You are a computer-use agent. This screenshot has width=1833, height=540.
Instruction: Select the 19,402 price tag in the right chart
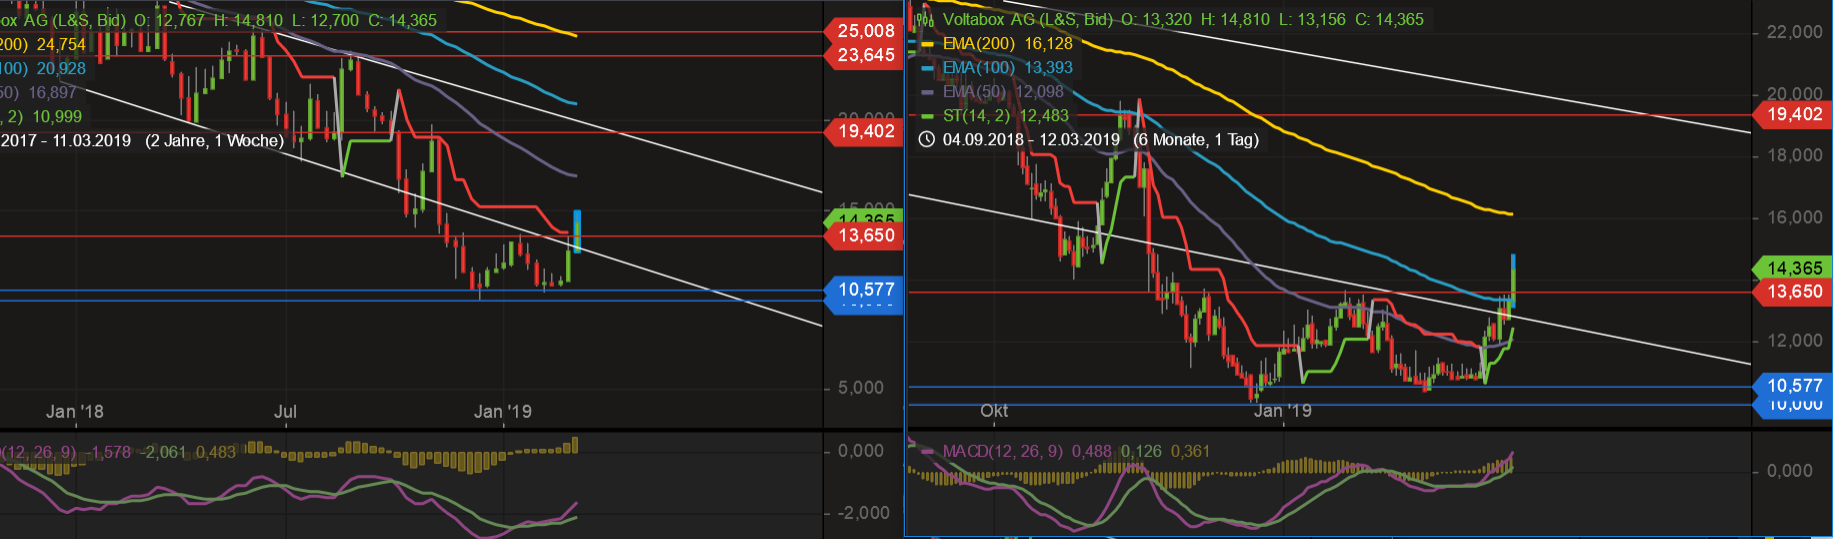(1793, 114)
